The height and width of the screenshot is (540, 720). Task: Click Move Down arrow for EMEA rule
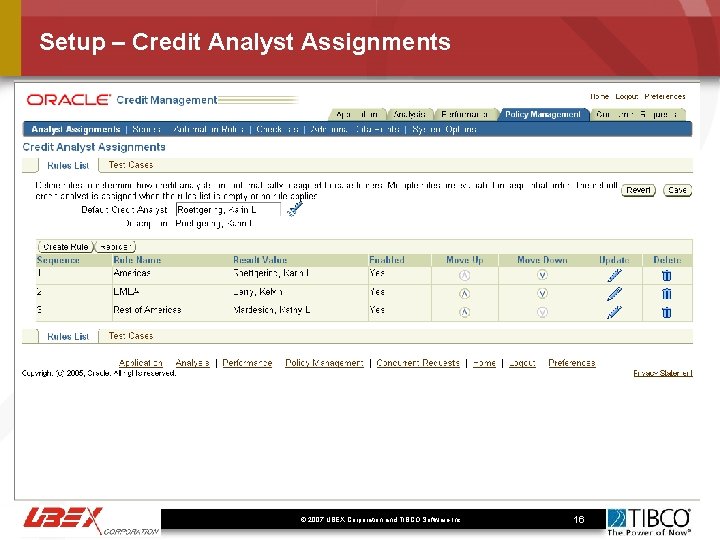[x=542, y=293]
